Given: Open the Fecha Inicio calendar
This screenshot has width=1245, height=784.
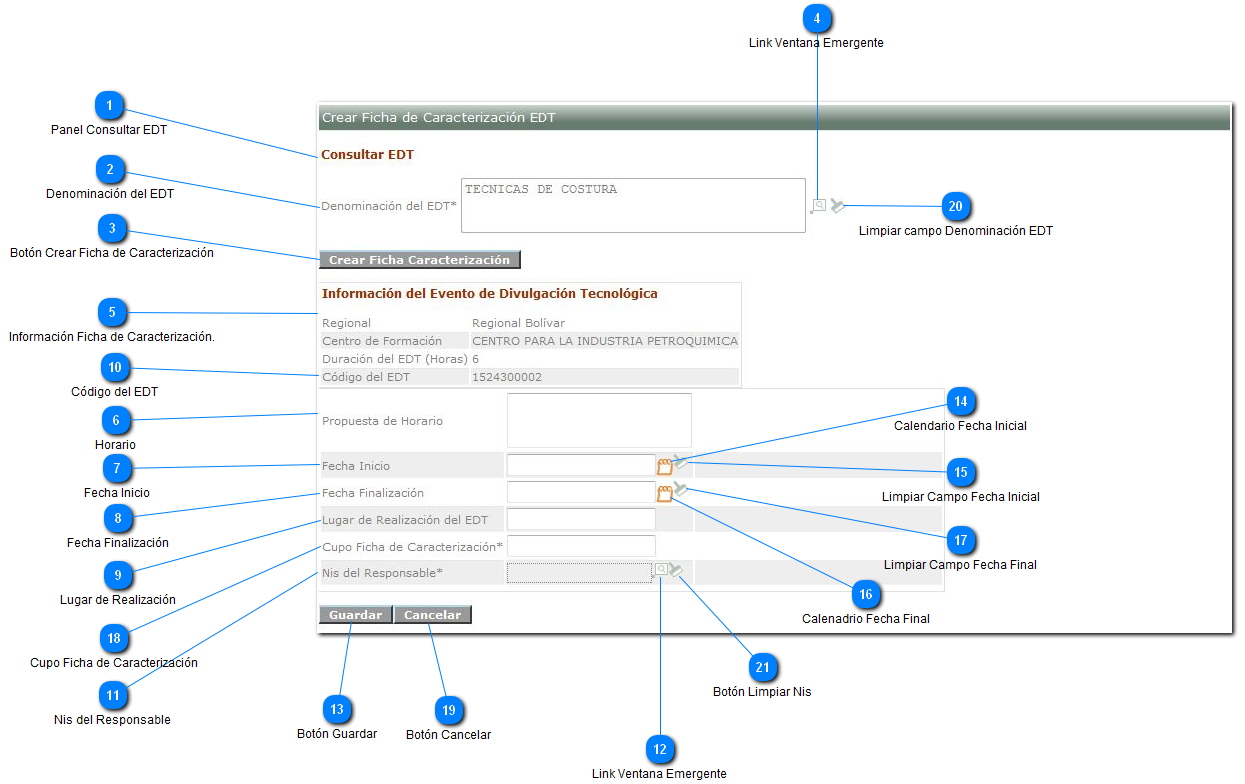Looking at the screenshot, I should coord(664,466).
